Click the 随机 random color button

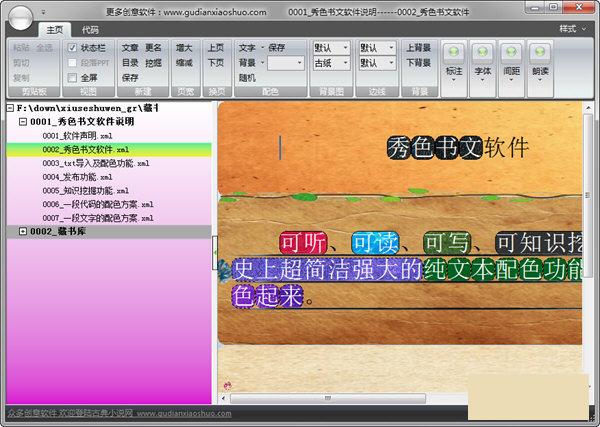247,77
